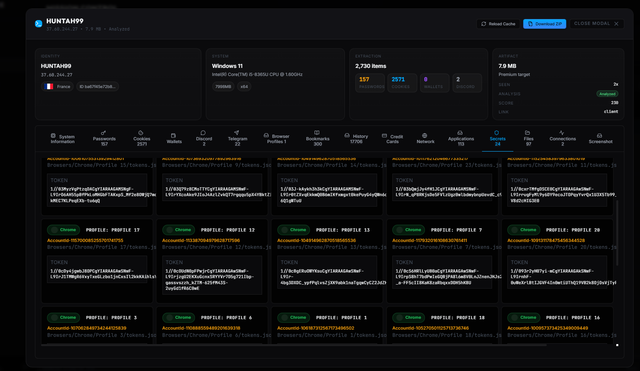Click the path Browsers/Chrome/Profile 11/tokens
Image resolution: width=640 pixels, height=371 pixels.
pos(562,165)
